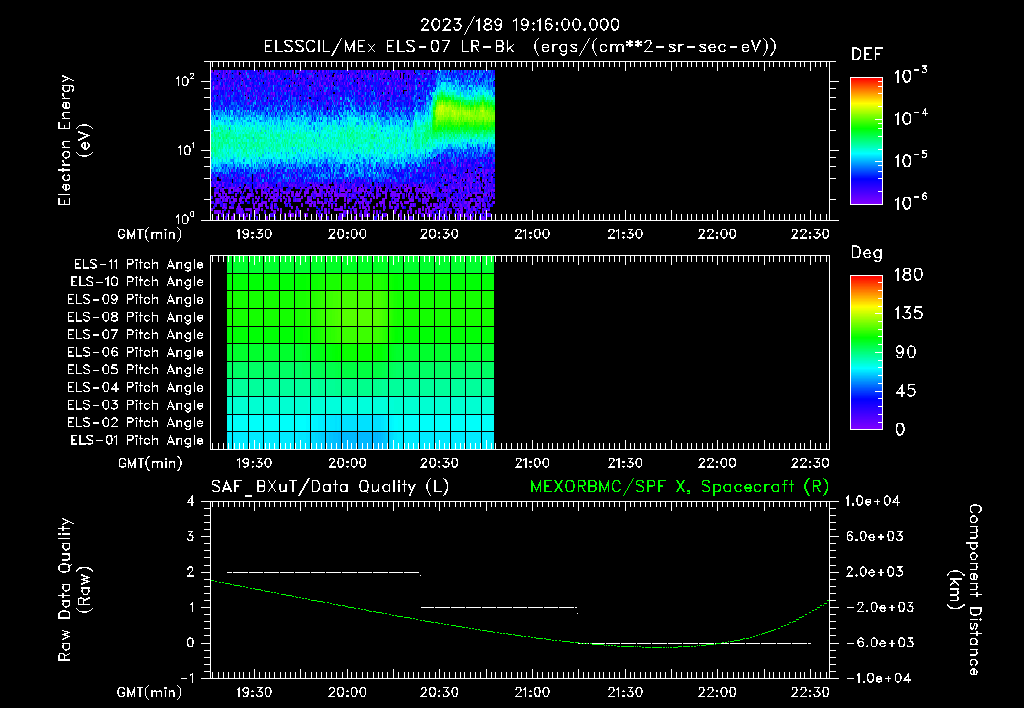Select the ELS-06 Pitch Angle row label
1024x708 pixels.
(135, 352)
